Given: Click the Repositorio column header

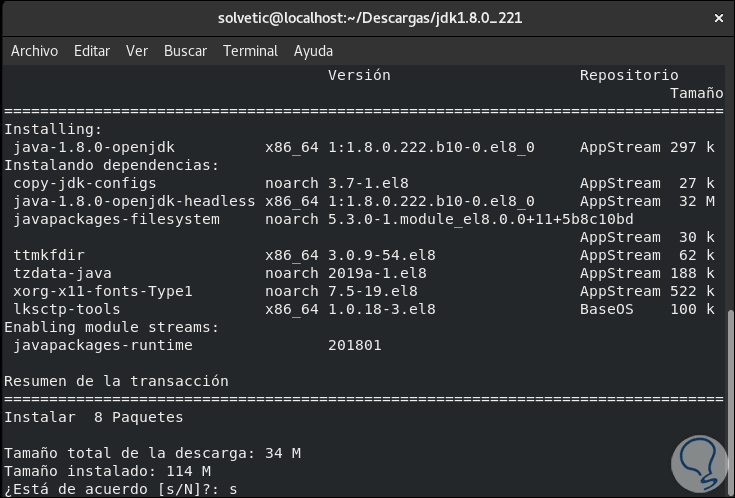Looking at the screenshot, I should tap(629, 75).
